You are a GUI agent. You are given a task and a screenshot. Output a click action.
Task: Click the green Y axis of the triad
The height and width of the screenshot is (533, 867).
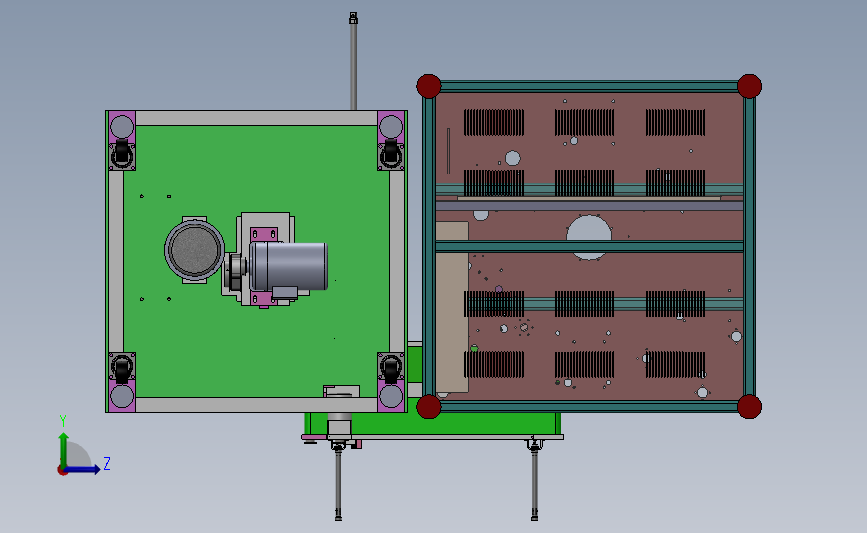(64, 450)
